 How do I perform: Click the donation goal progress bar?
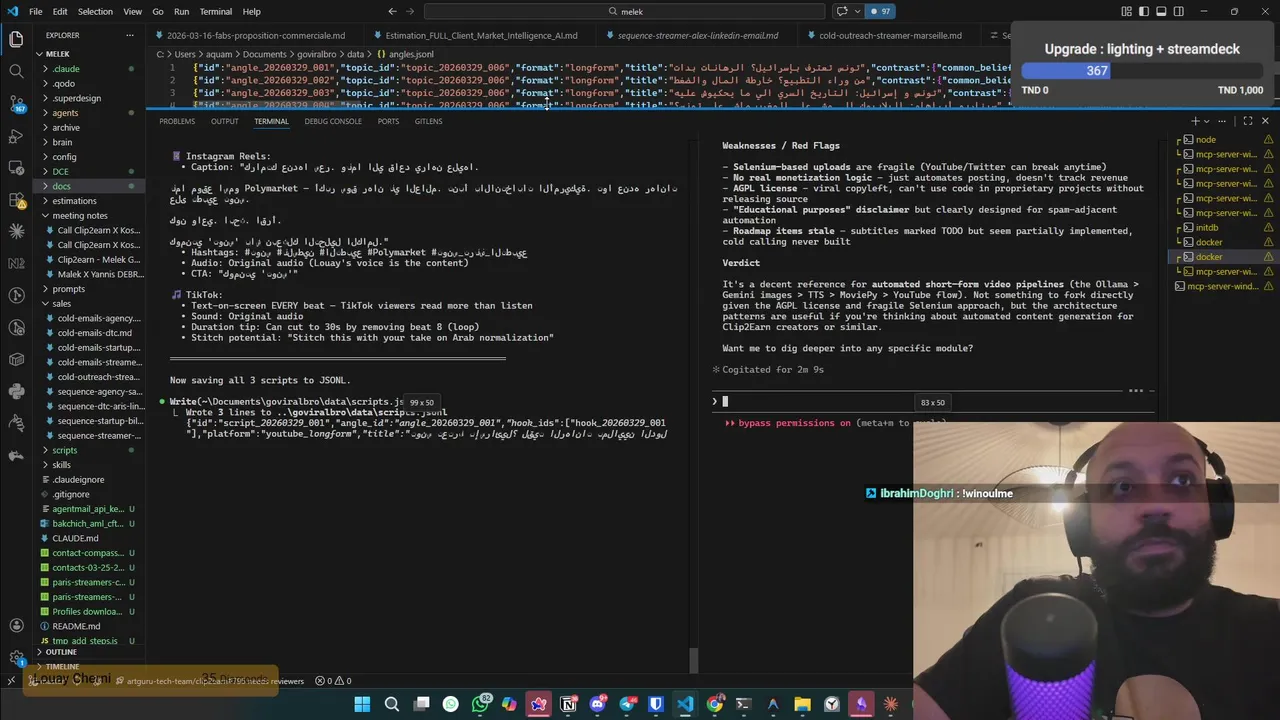(1142, 71)
